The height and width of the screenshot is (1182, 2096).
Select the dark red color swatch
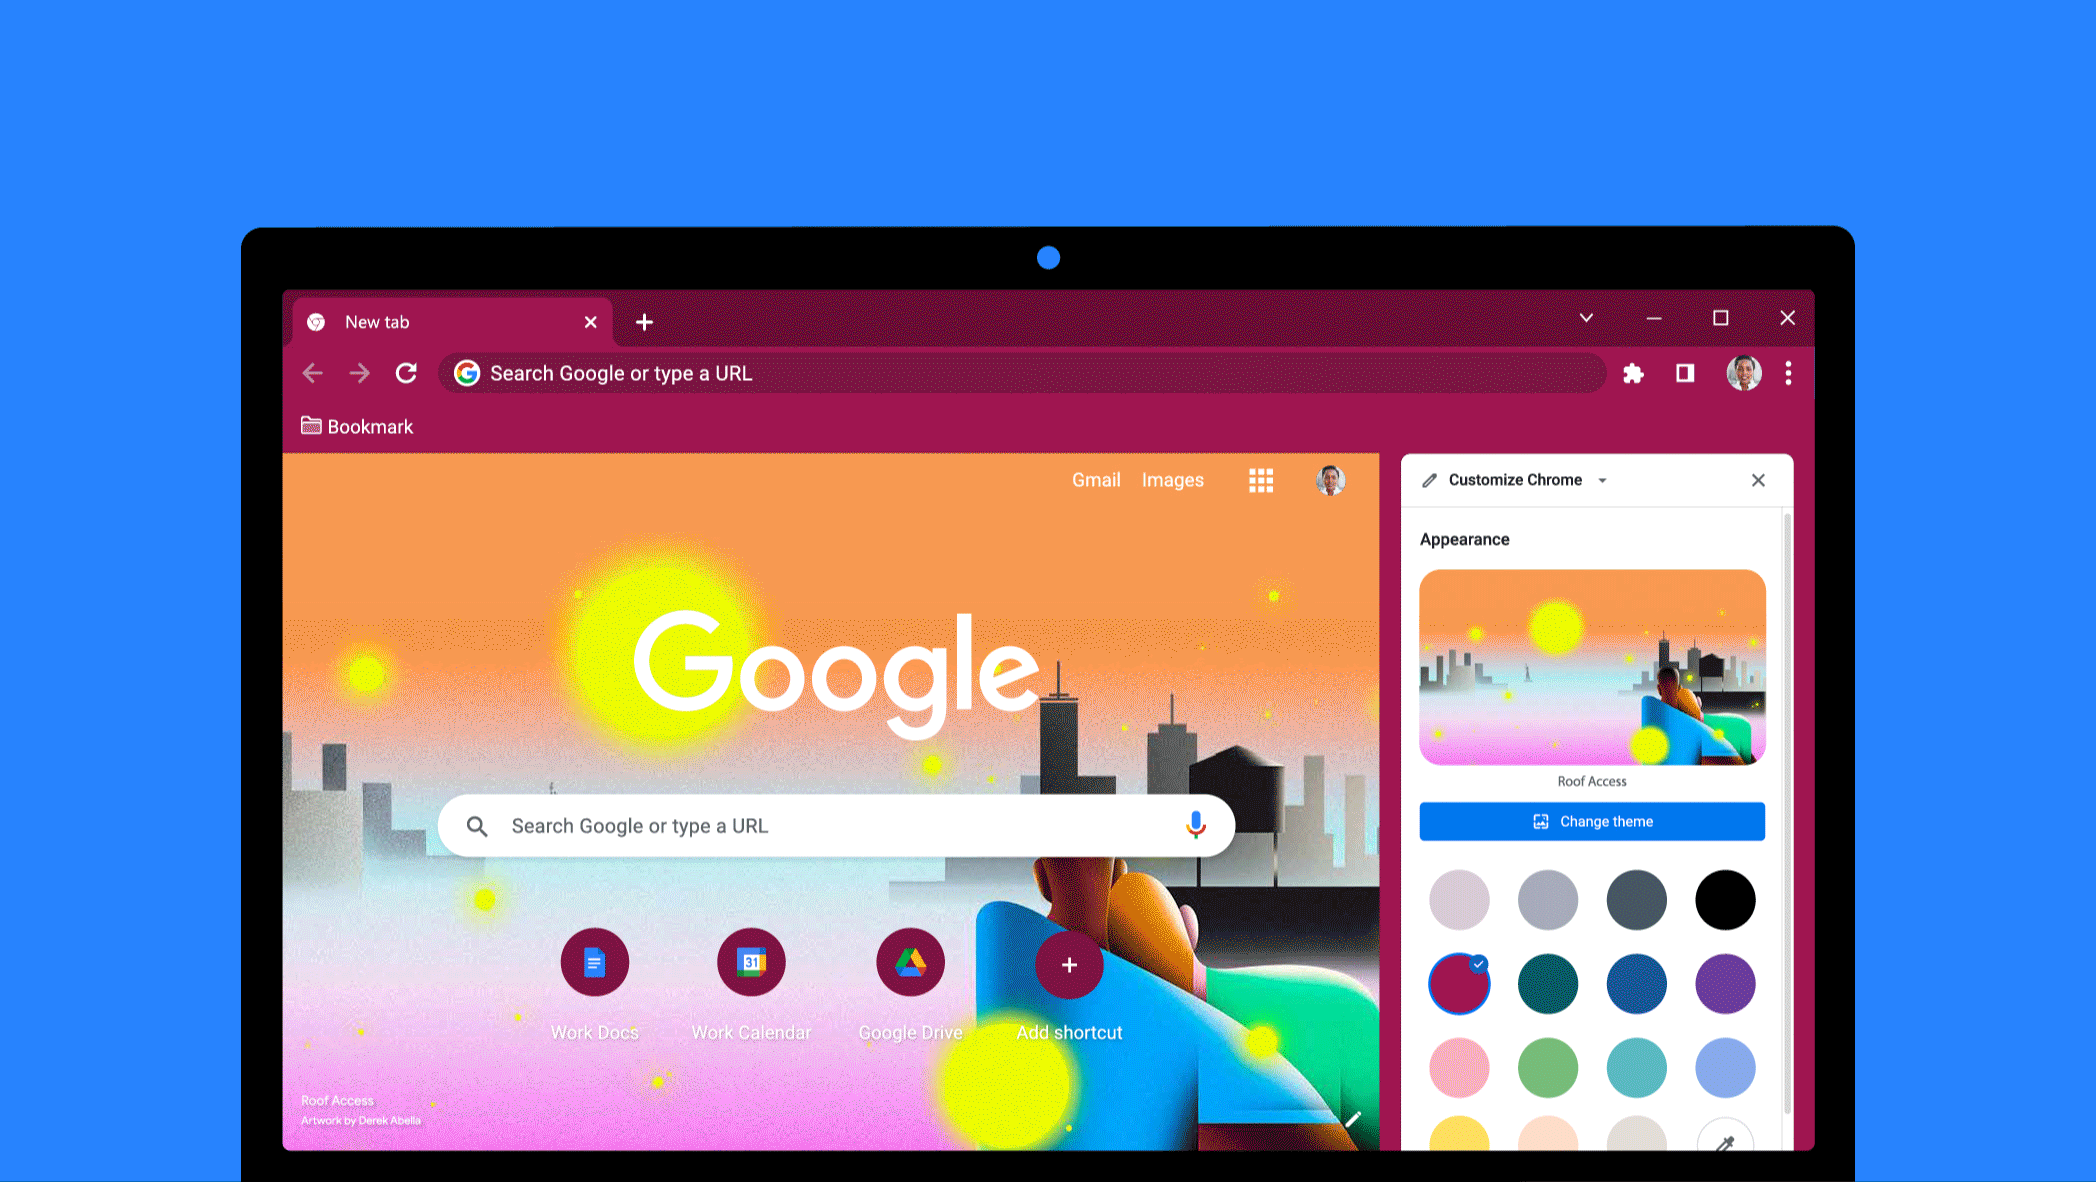tap(1457, 983)
